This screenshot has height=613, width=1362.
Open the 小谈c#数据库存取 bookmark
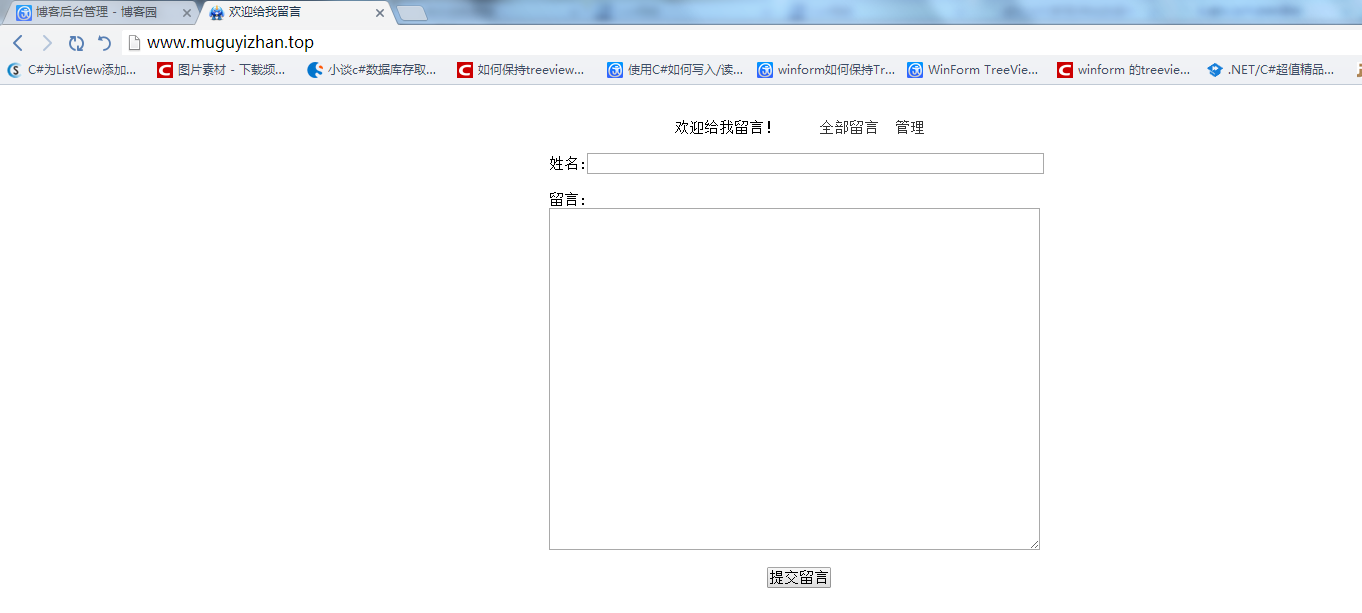pyautogui.click(x=371, y=70)
